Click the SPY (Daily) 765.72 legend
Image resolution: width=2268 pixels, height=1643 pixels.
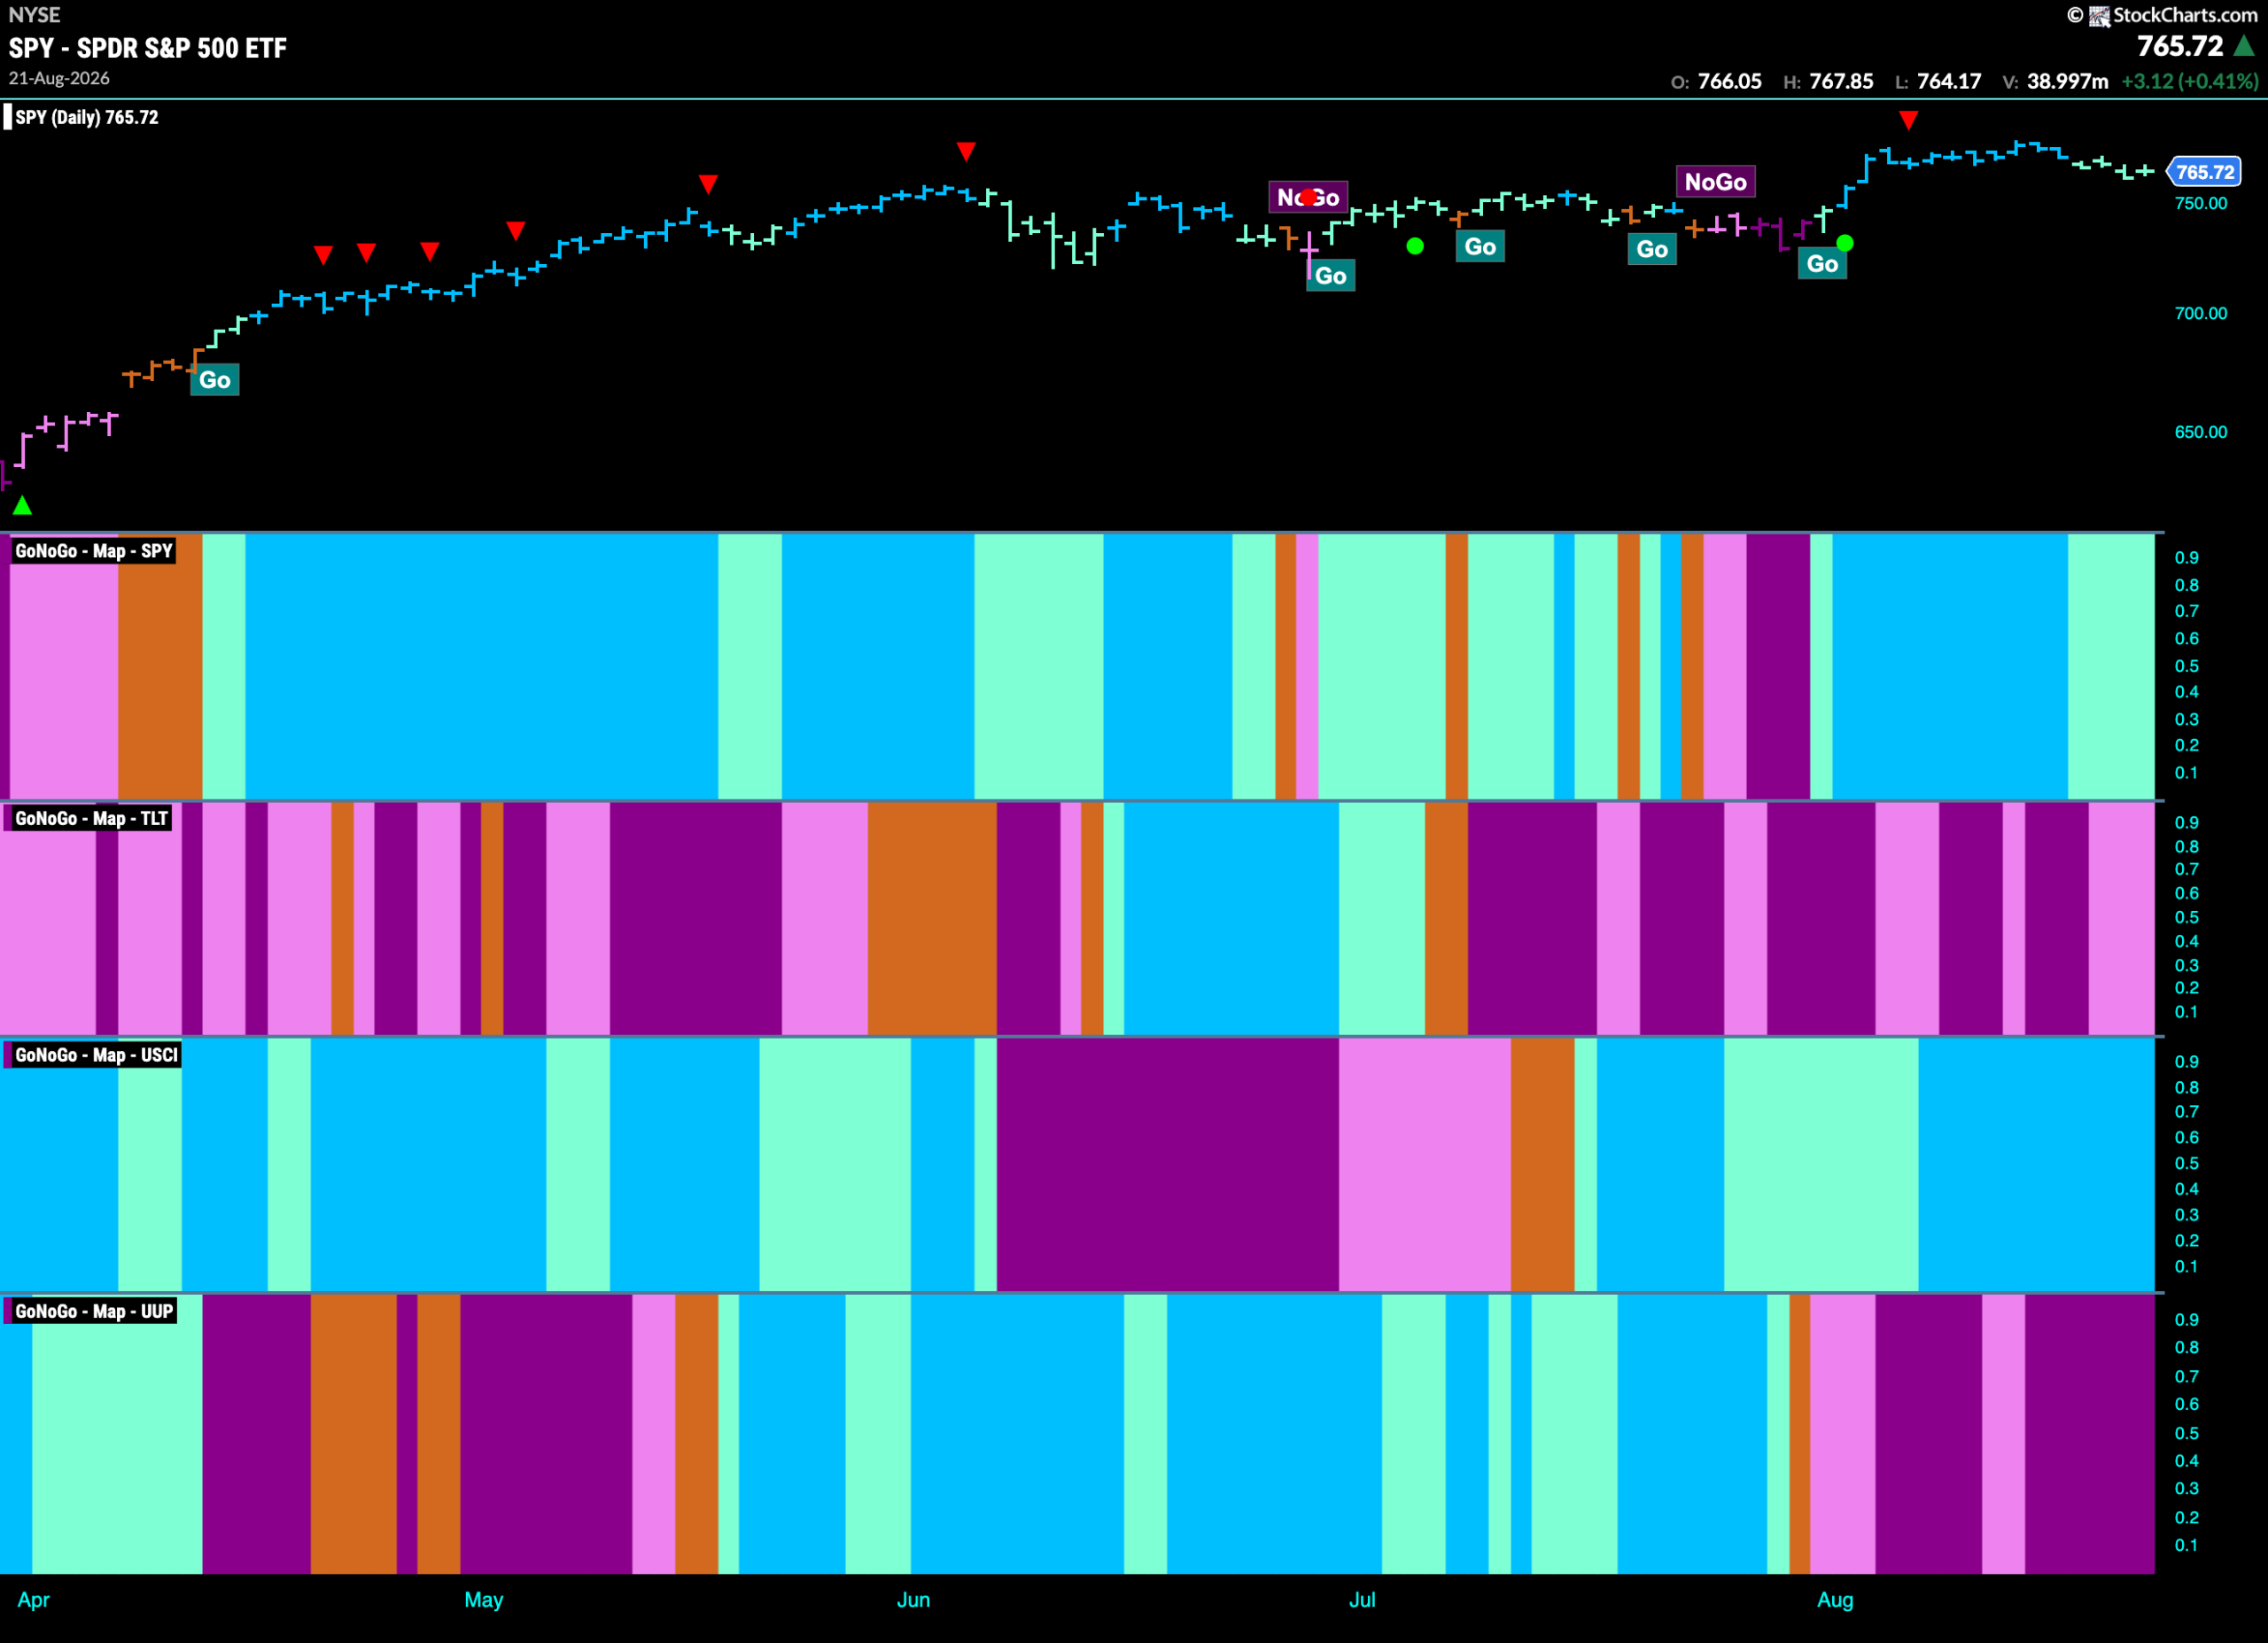[x=86, y=117]
